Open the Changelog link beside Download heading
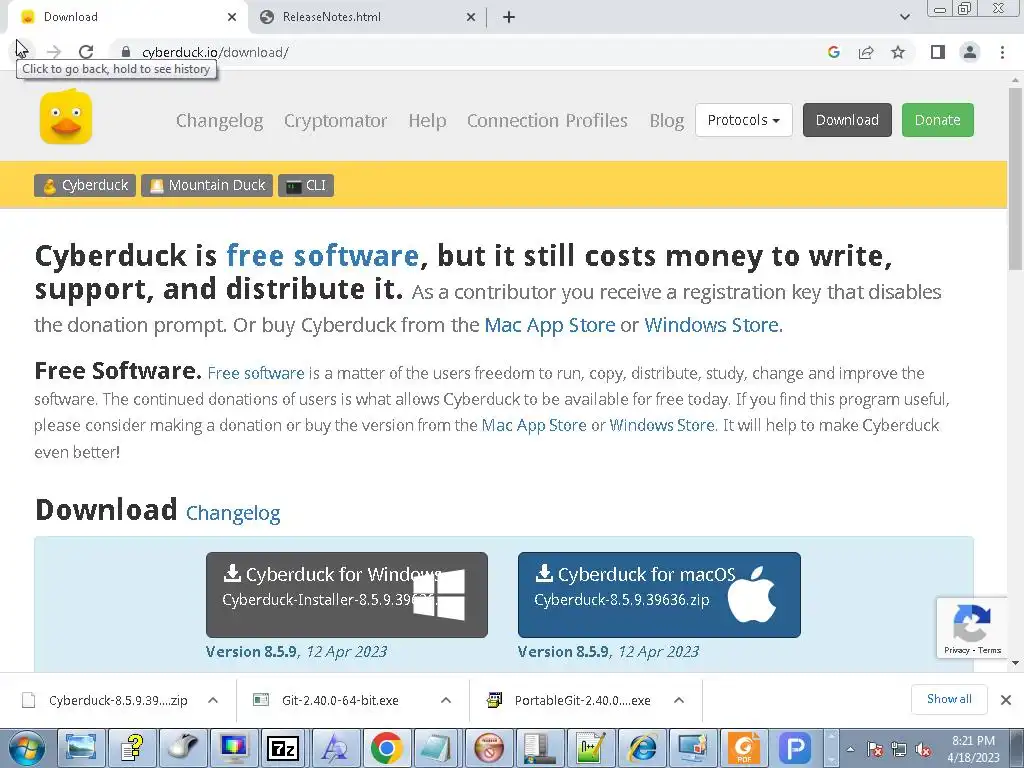 (233, 513)
